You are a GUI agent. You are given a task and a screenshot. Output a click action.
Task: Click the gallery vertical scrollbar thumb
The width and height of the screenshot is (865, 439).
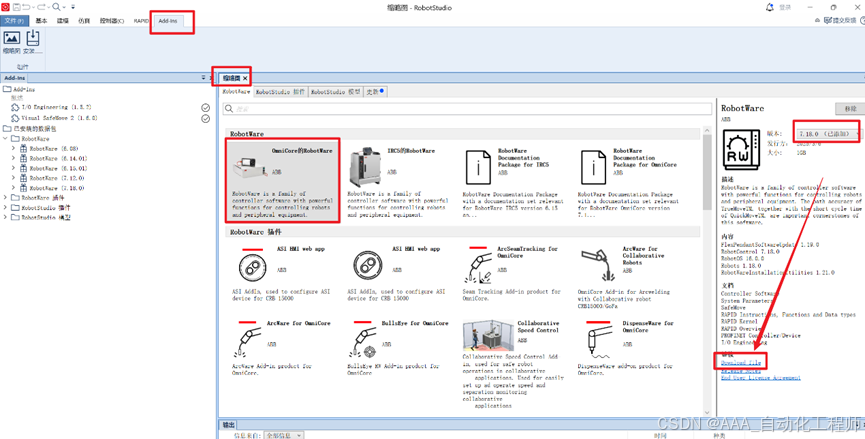point(707,174)
